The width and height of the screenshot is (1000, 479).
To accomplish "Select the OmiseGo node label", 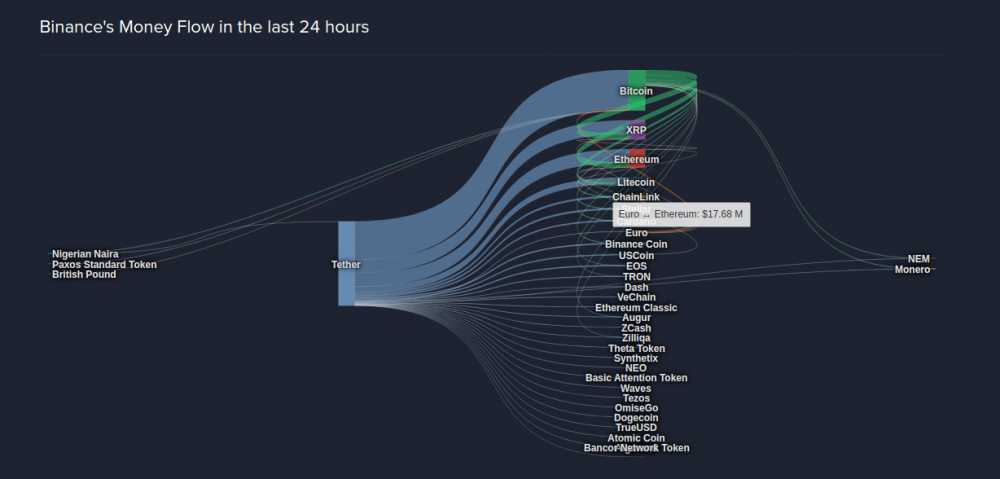I will [x=636, y=408].
